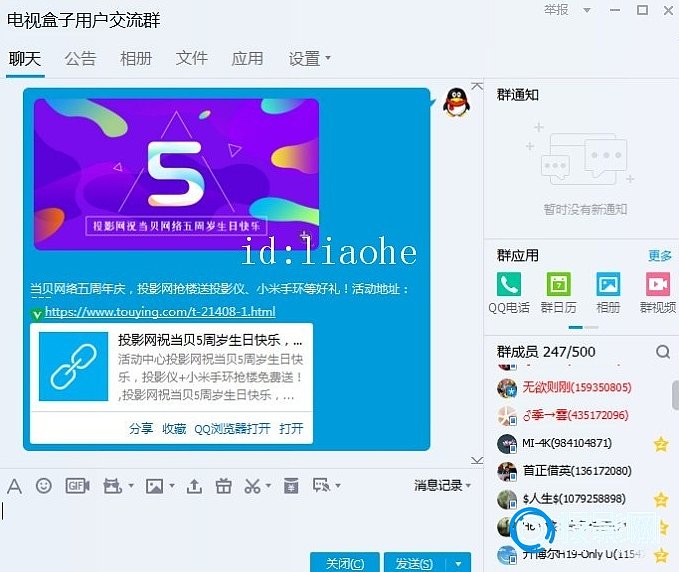The height and width of the screenshot is (572, 679).
Task: Expand send picture options arrow
Action: coord(171,485)
